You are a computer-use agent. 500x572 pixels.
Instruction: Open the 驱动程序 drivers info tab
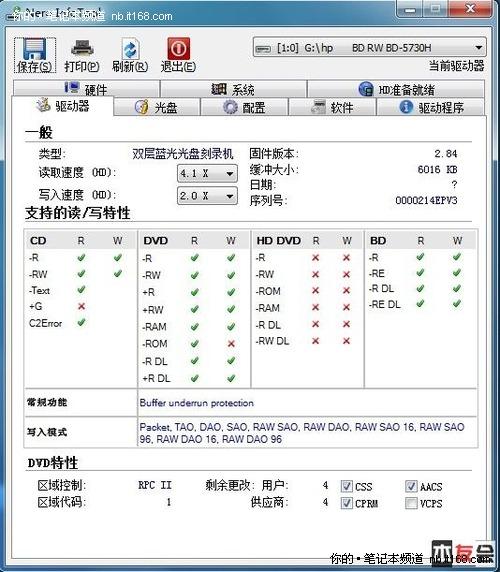click(431, 107)
